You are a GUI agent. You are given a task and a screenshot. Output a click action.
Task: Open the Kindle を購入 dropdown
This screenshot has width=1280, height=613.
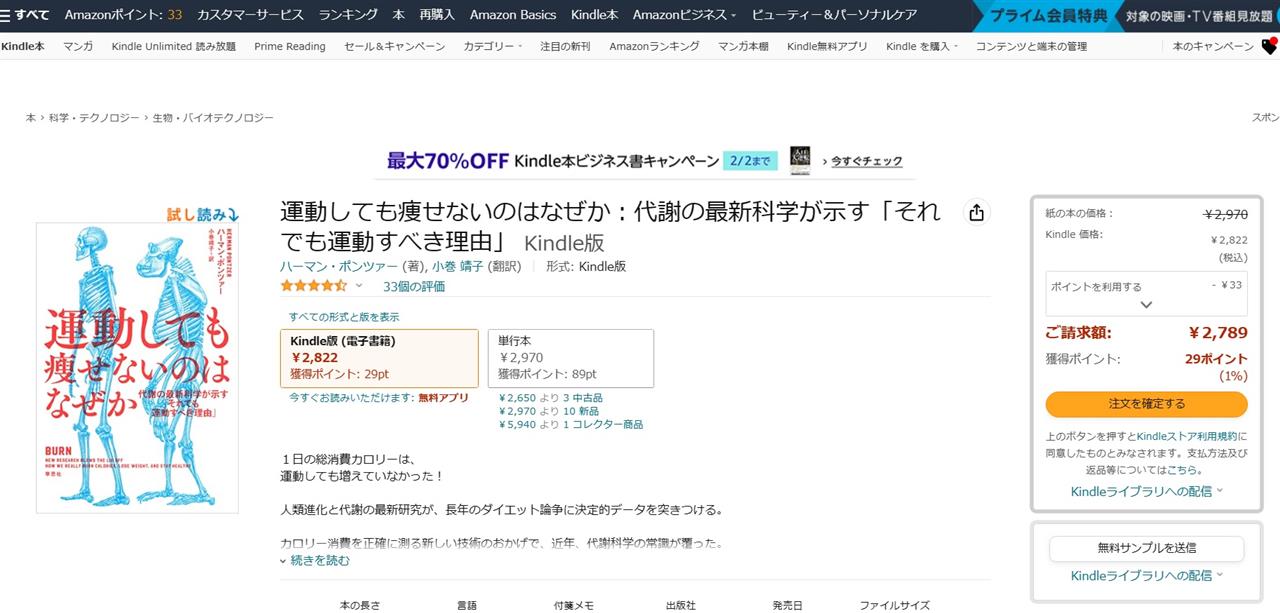click(x=921, y=47)
